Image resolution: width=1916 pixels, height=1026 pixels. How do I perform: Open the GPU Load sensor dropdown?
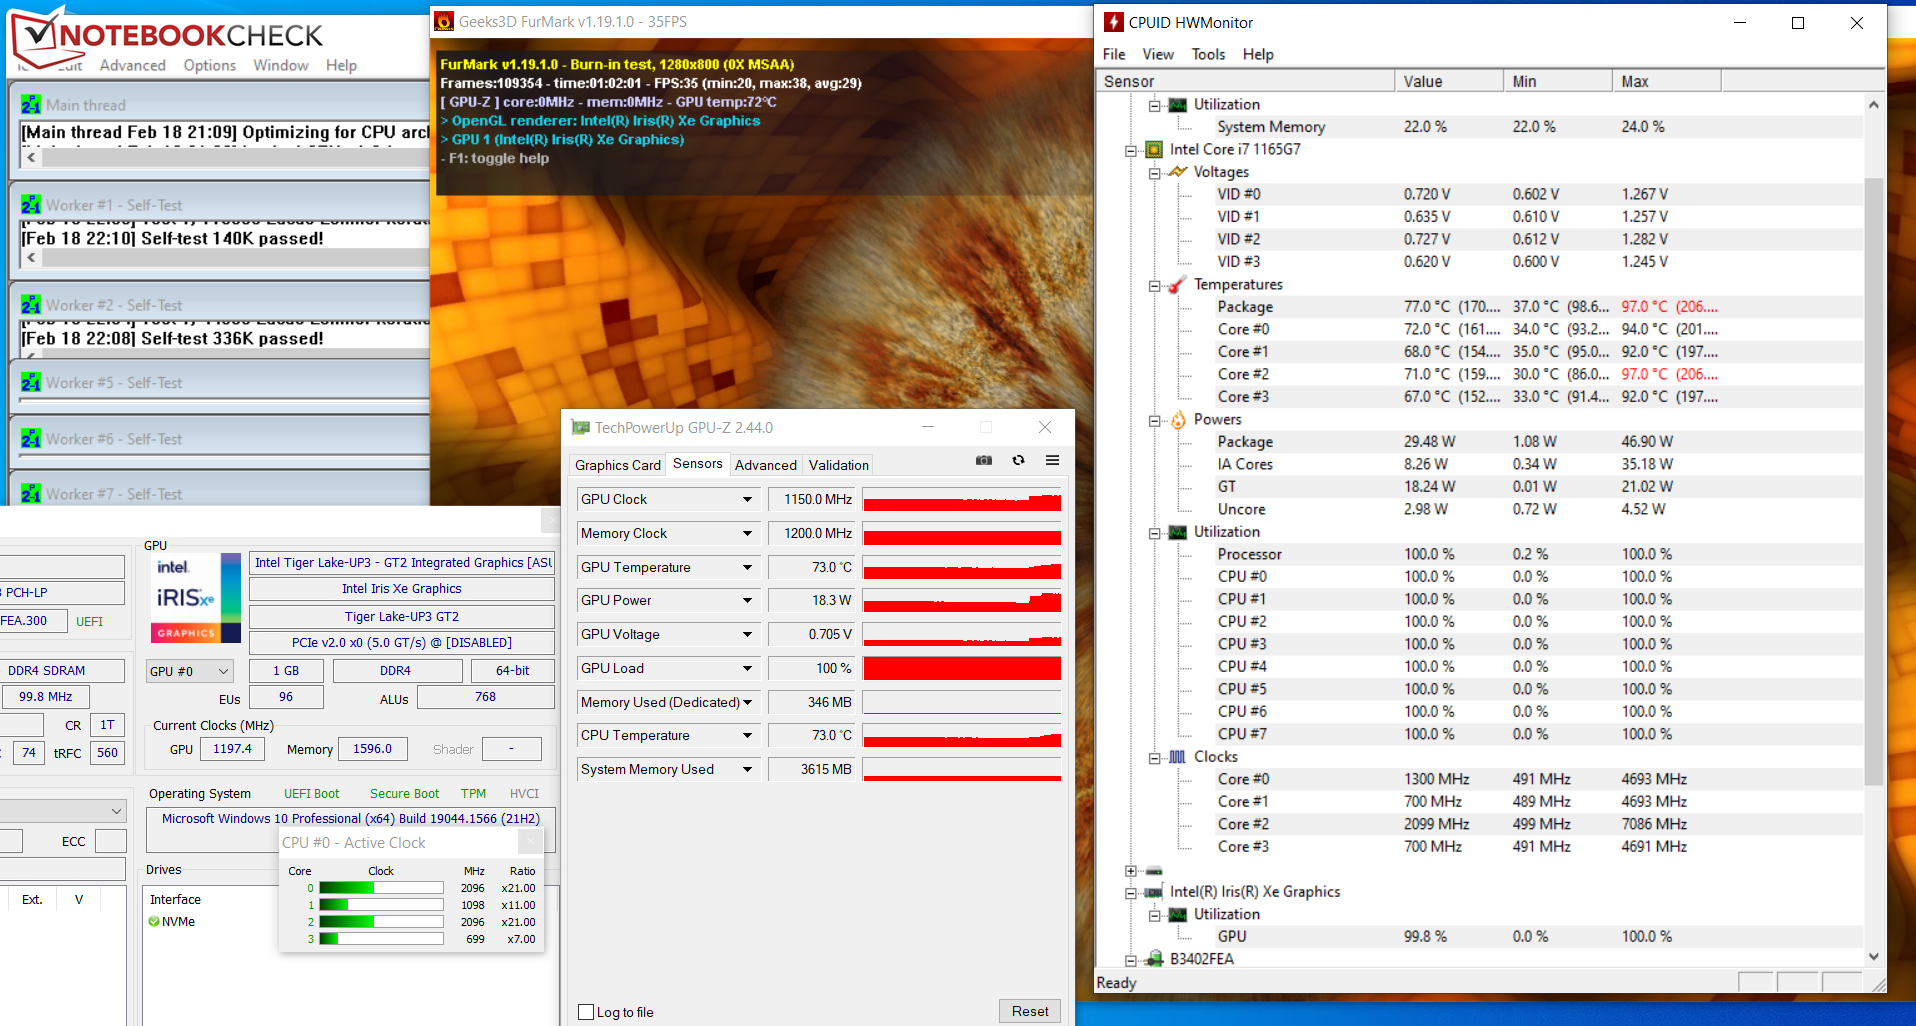[x=747, y=668]
